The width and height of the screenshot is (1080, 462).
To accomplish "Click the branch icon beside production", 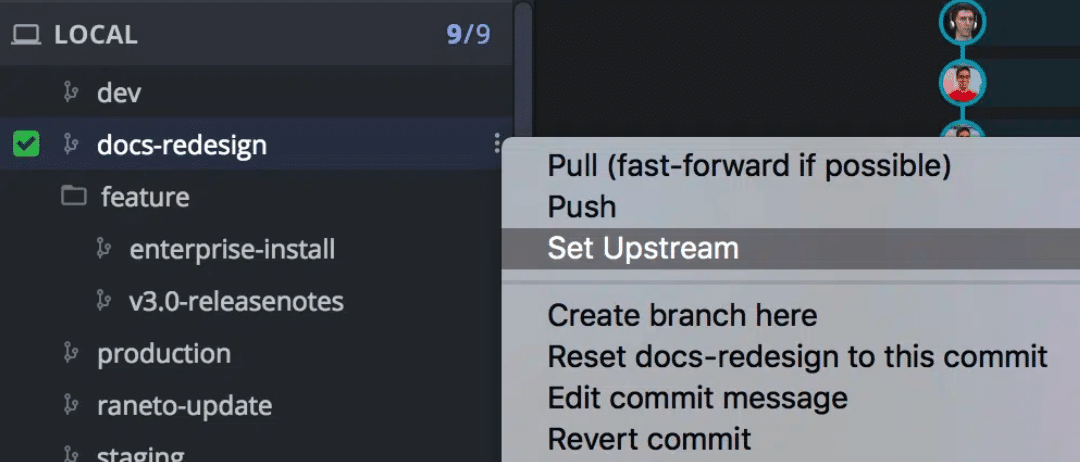I will point(70,353).
